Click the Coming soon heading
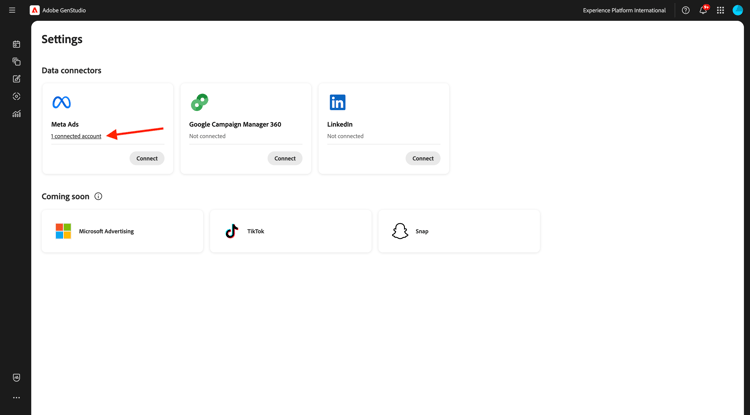 (x=65, y=197)
